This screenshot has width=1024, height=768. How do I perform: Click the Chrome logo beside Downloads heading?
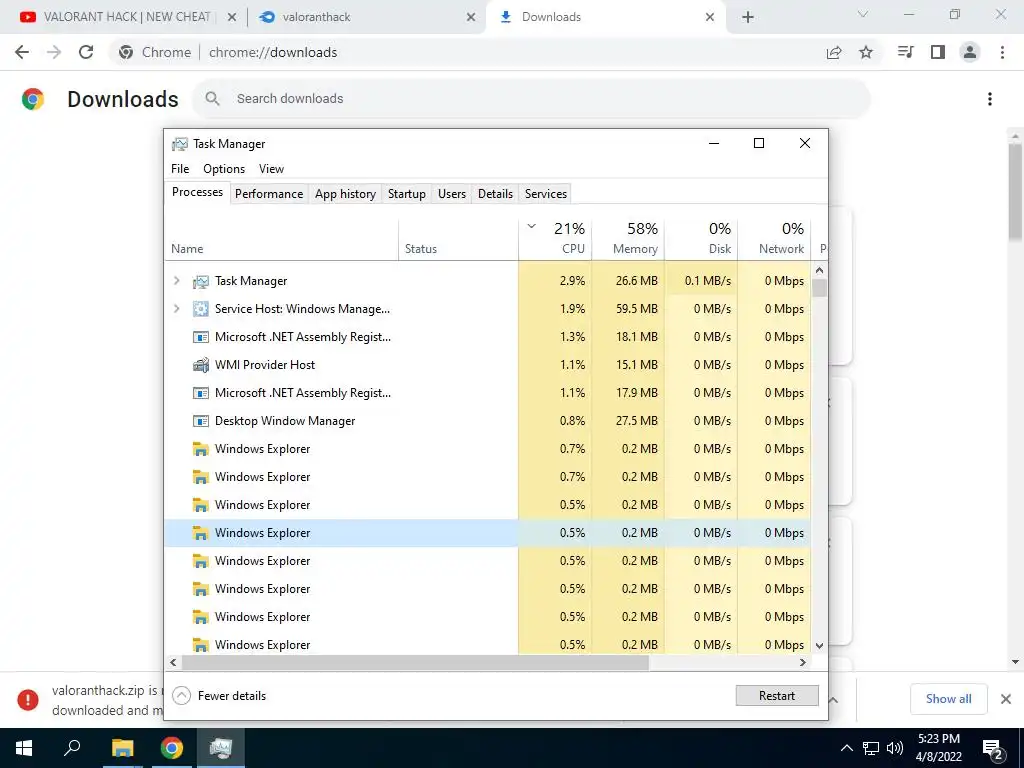coord(33,99)
